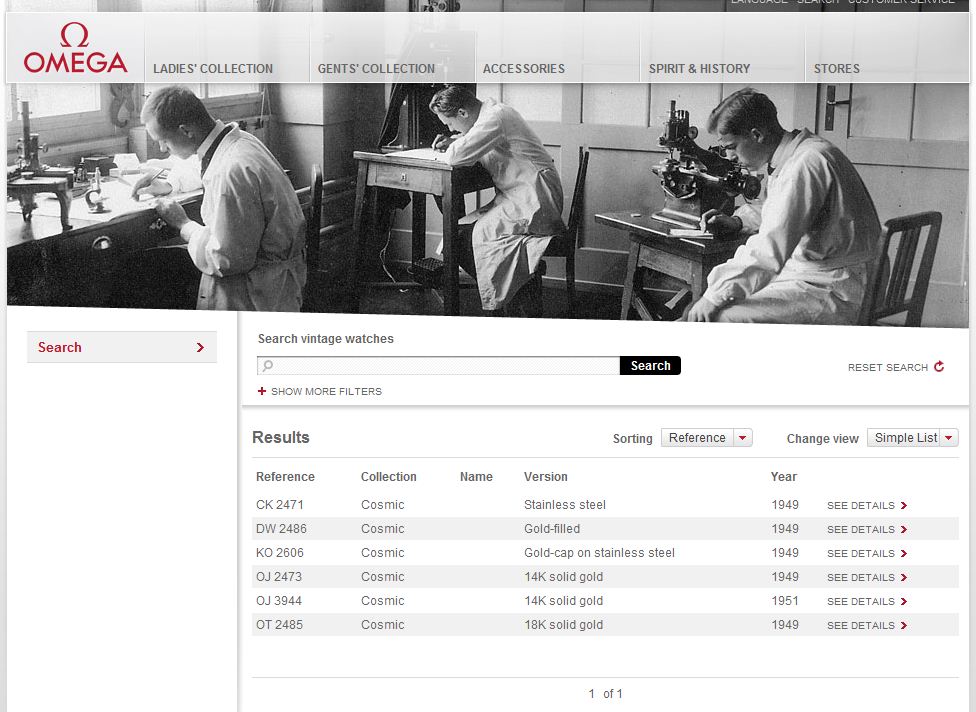Expand Show More Filters
Image resolution: width=976 pixels, height=712 pixels.
(x=326, y=391)
